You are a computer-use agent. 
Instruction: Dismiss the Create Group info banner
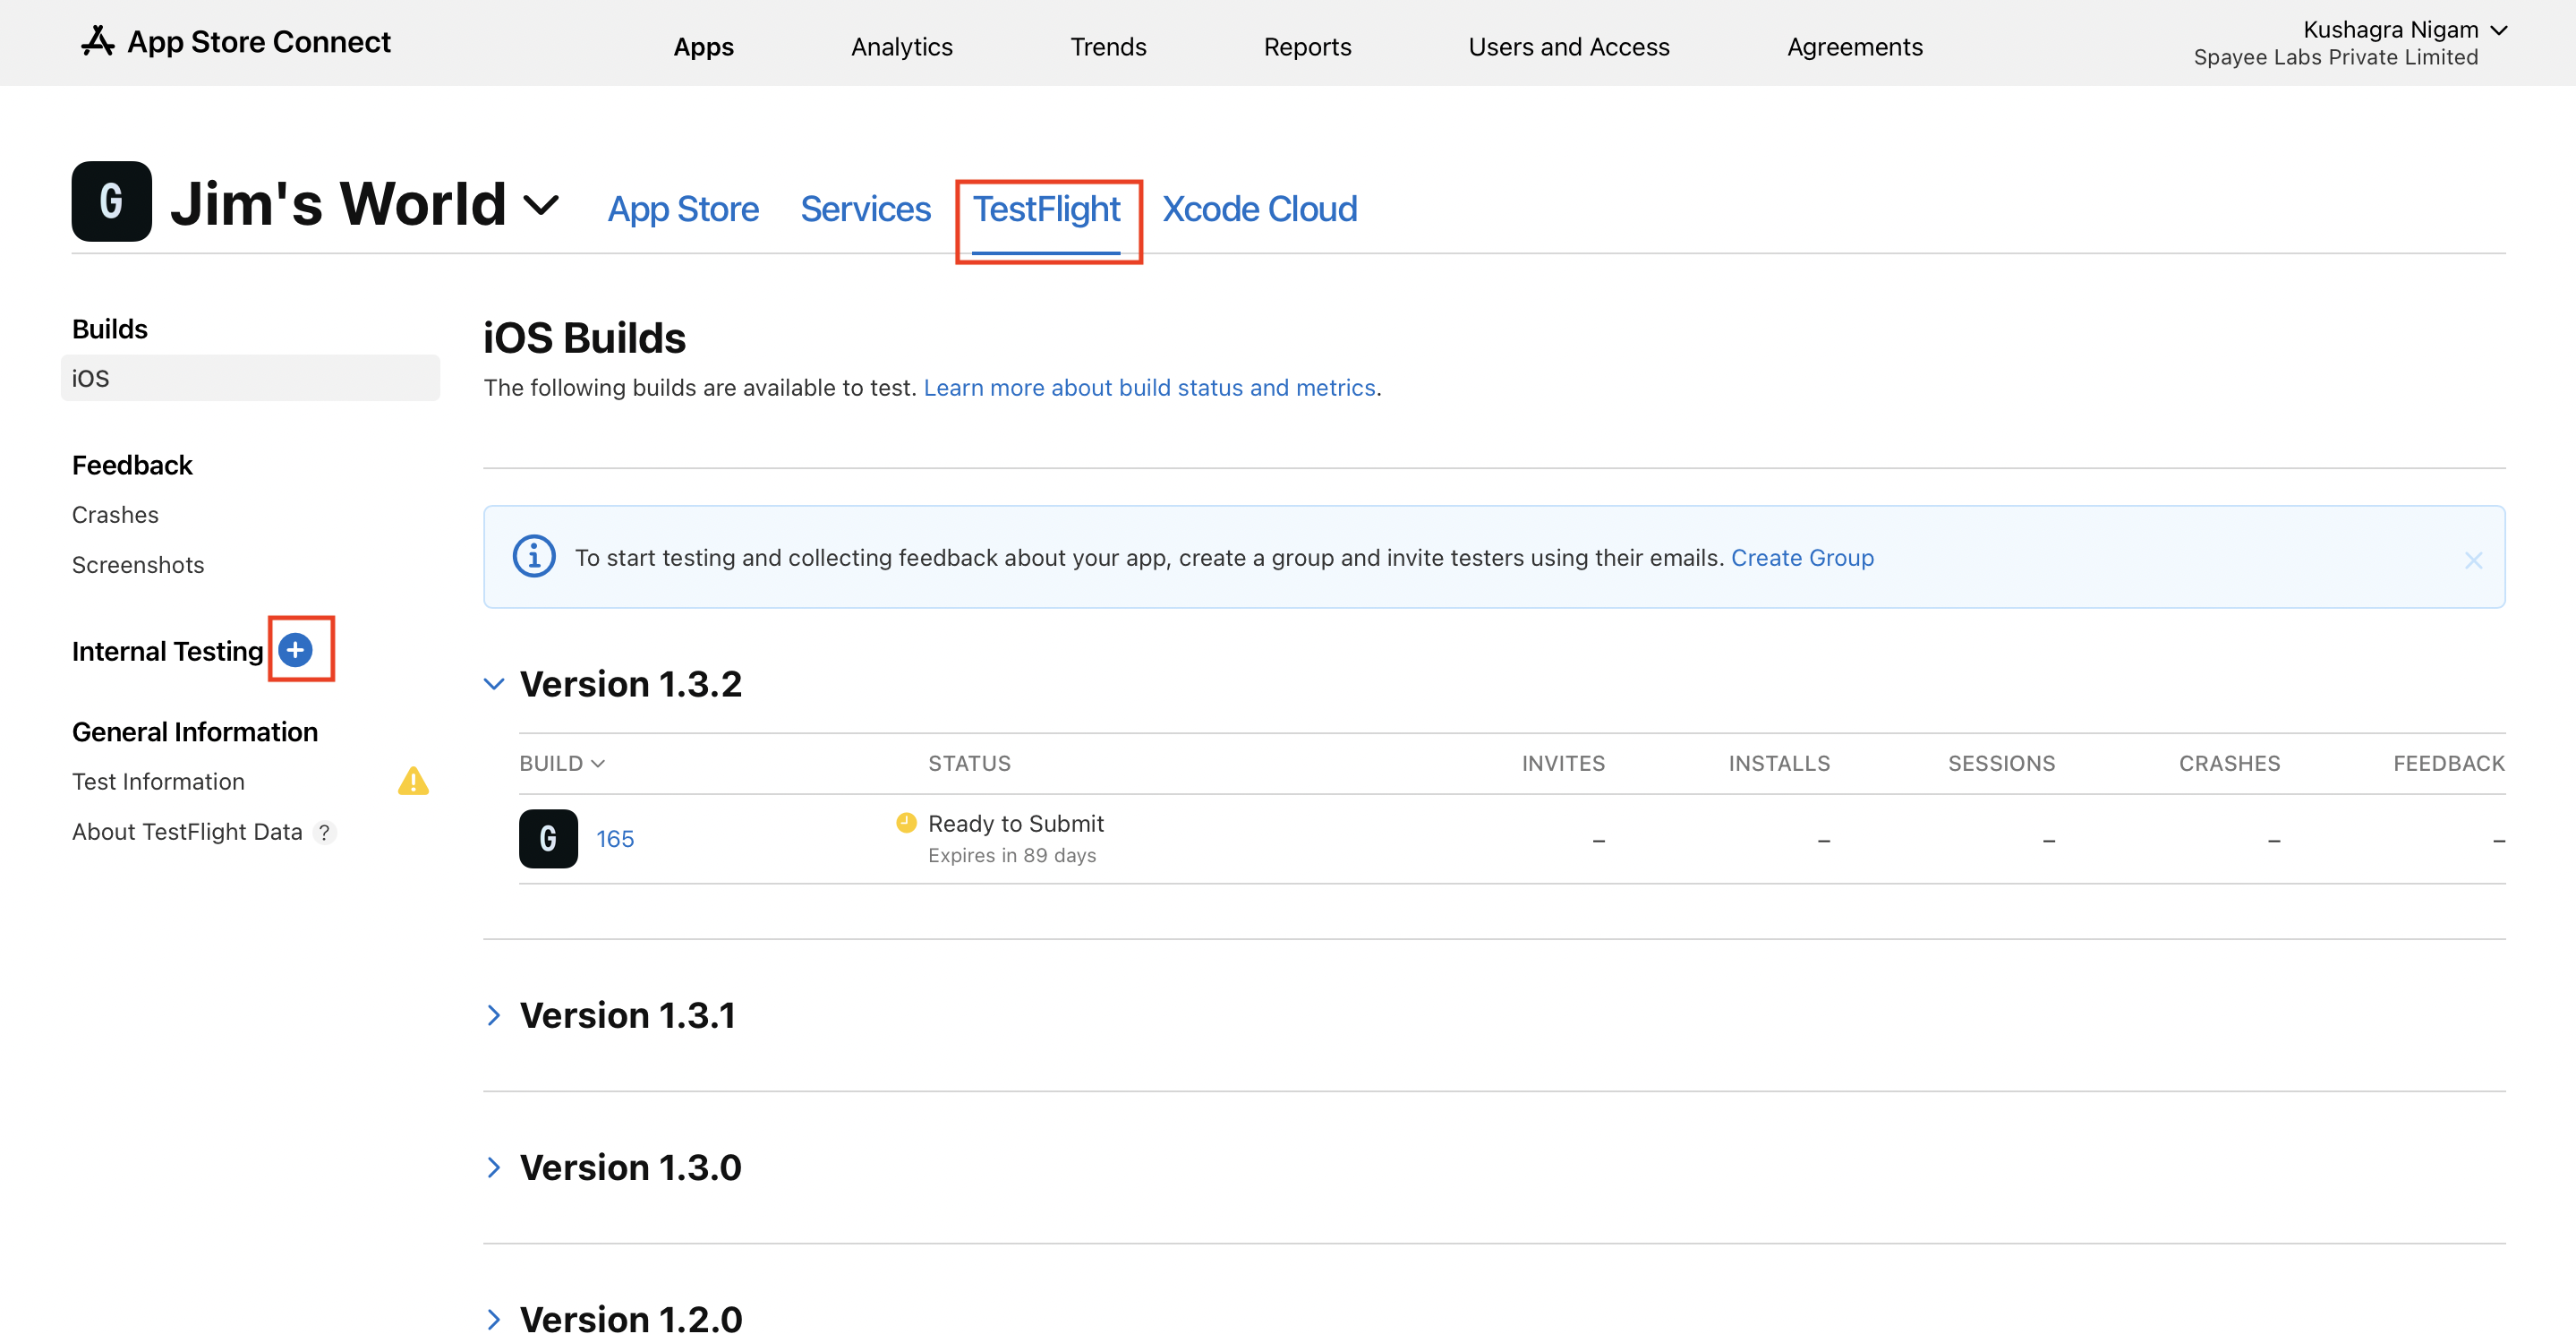2473,560
